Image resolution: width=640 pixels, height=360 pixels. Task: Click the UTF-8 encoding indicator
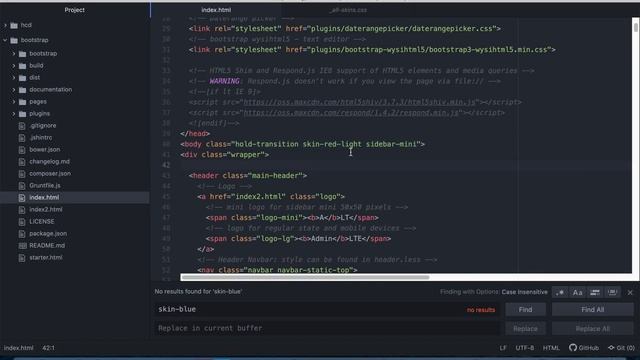(524, 348)
